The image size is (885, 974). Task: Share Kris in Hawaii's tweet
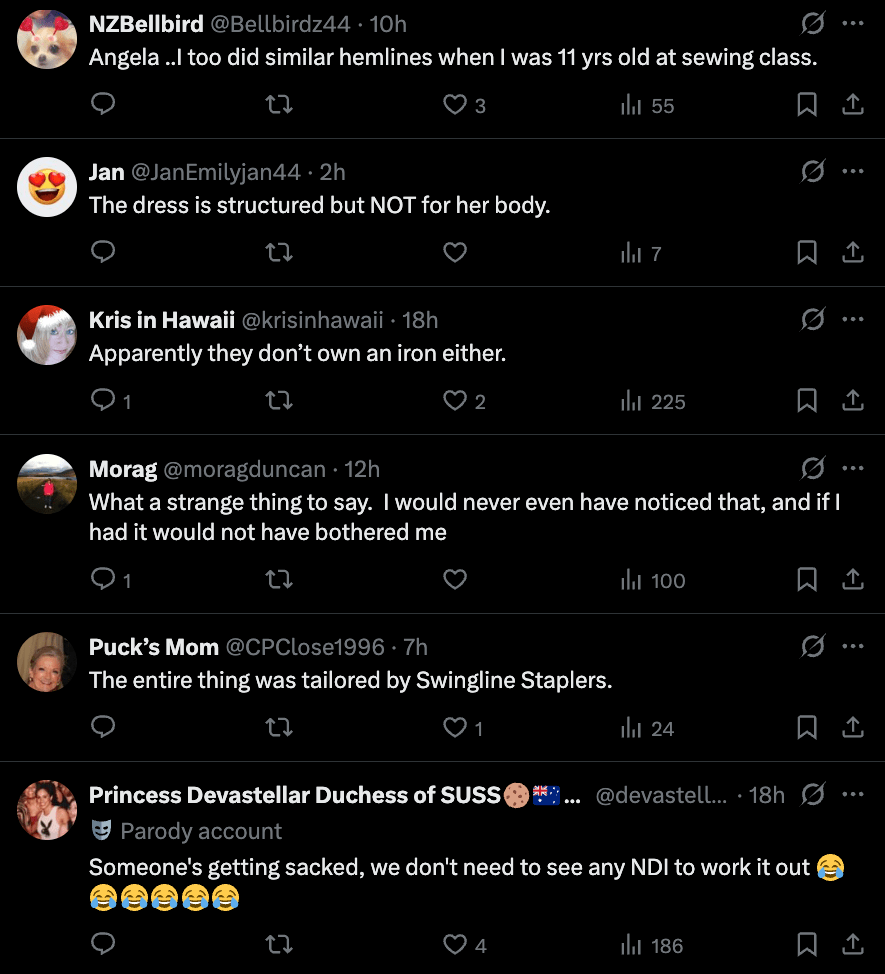[852, 400]
